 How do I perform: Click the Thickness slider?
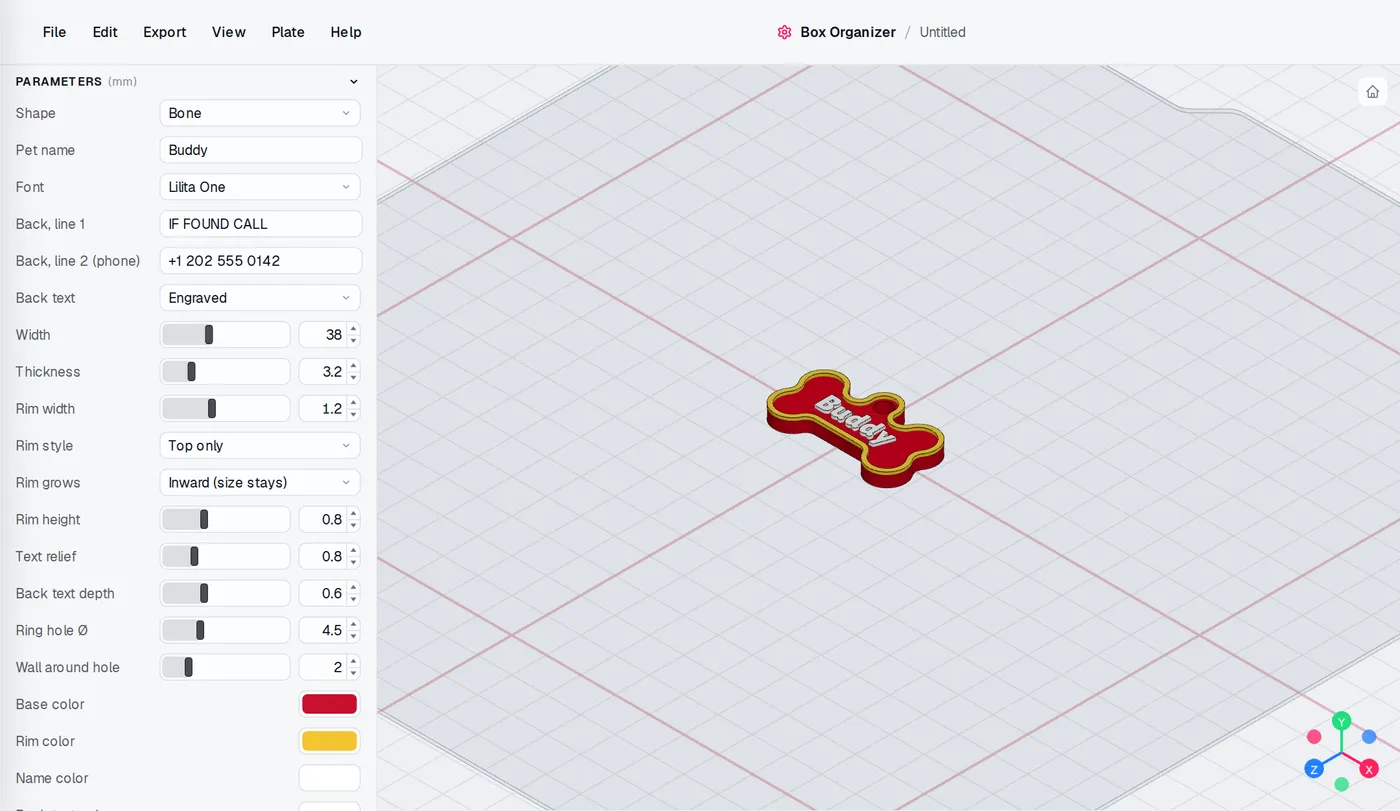pos(225,372)
